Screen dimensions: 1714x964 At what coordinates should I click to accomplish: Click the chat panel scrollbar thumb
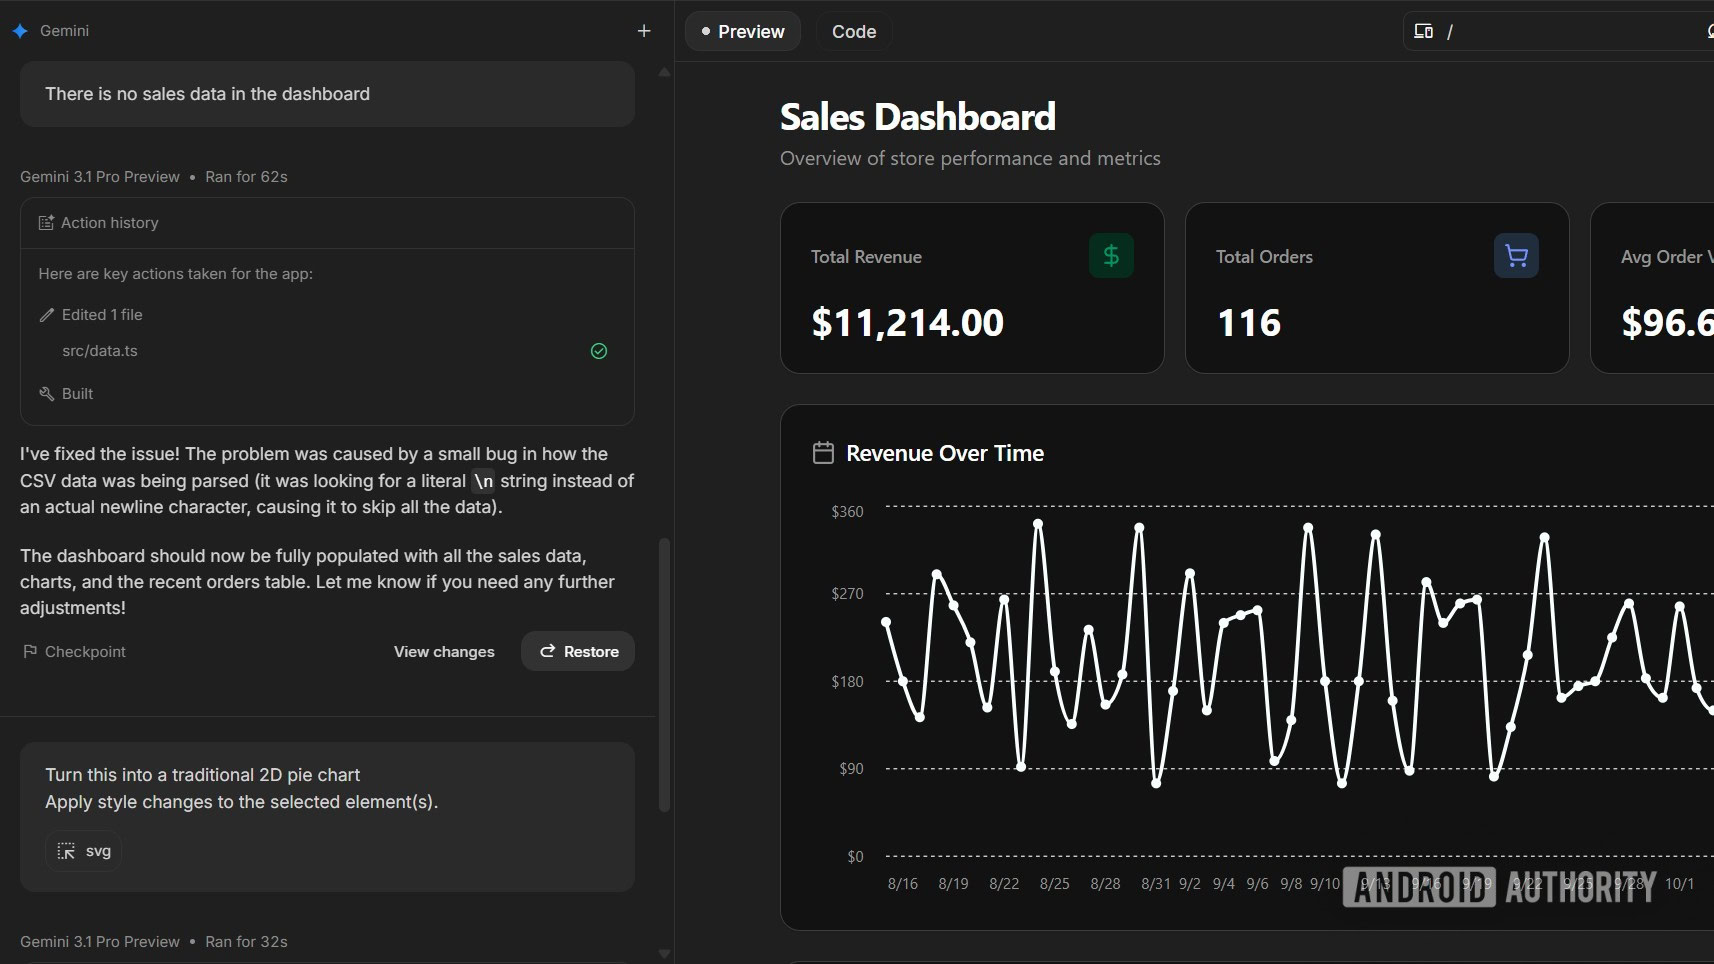pos(664,675)
